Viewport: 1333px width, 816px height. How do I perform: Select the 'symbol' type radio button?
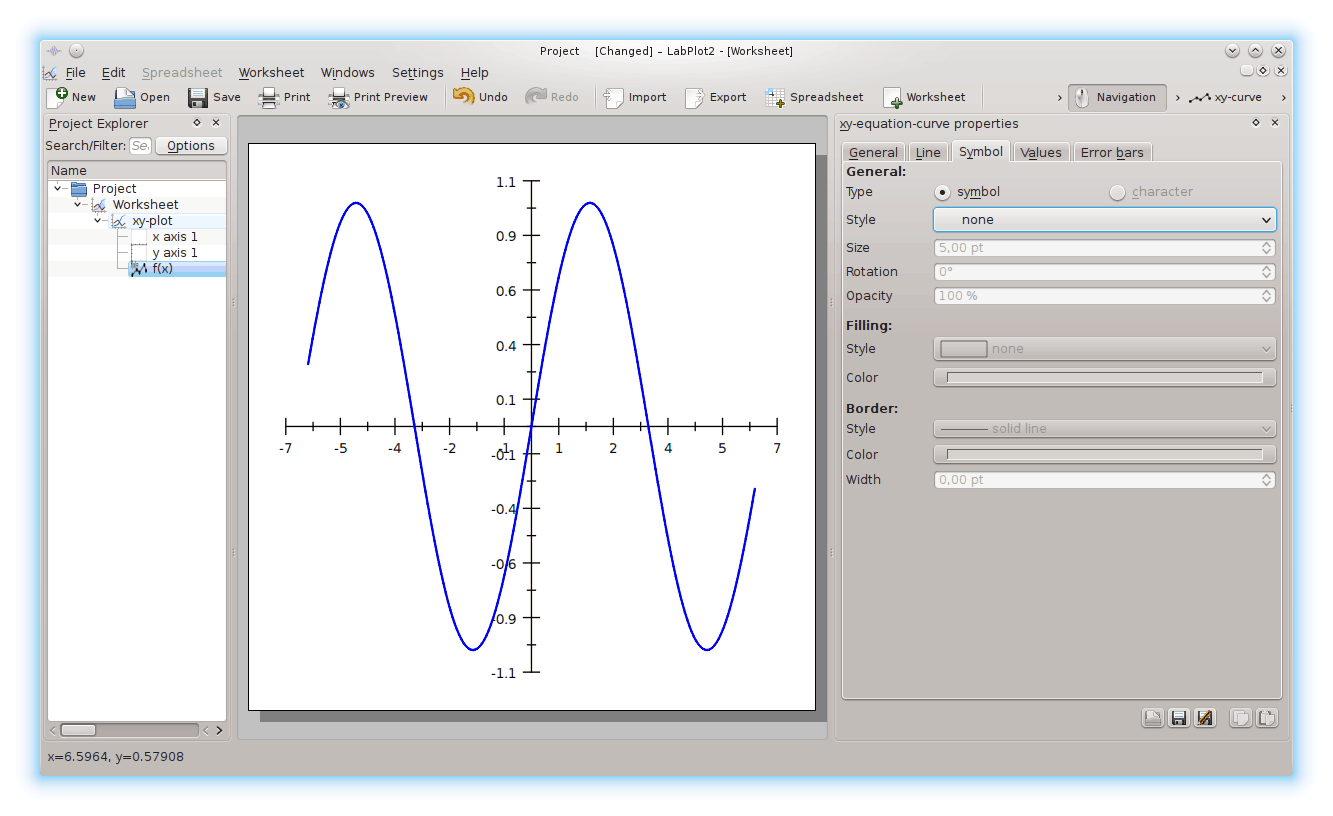[942, 192]
